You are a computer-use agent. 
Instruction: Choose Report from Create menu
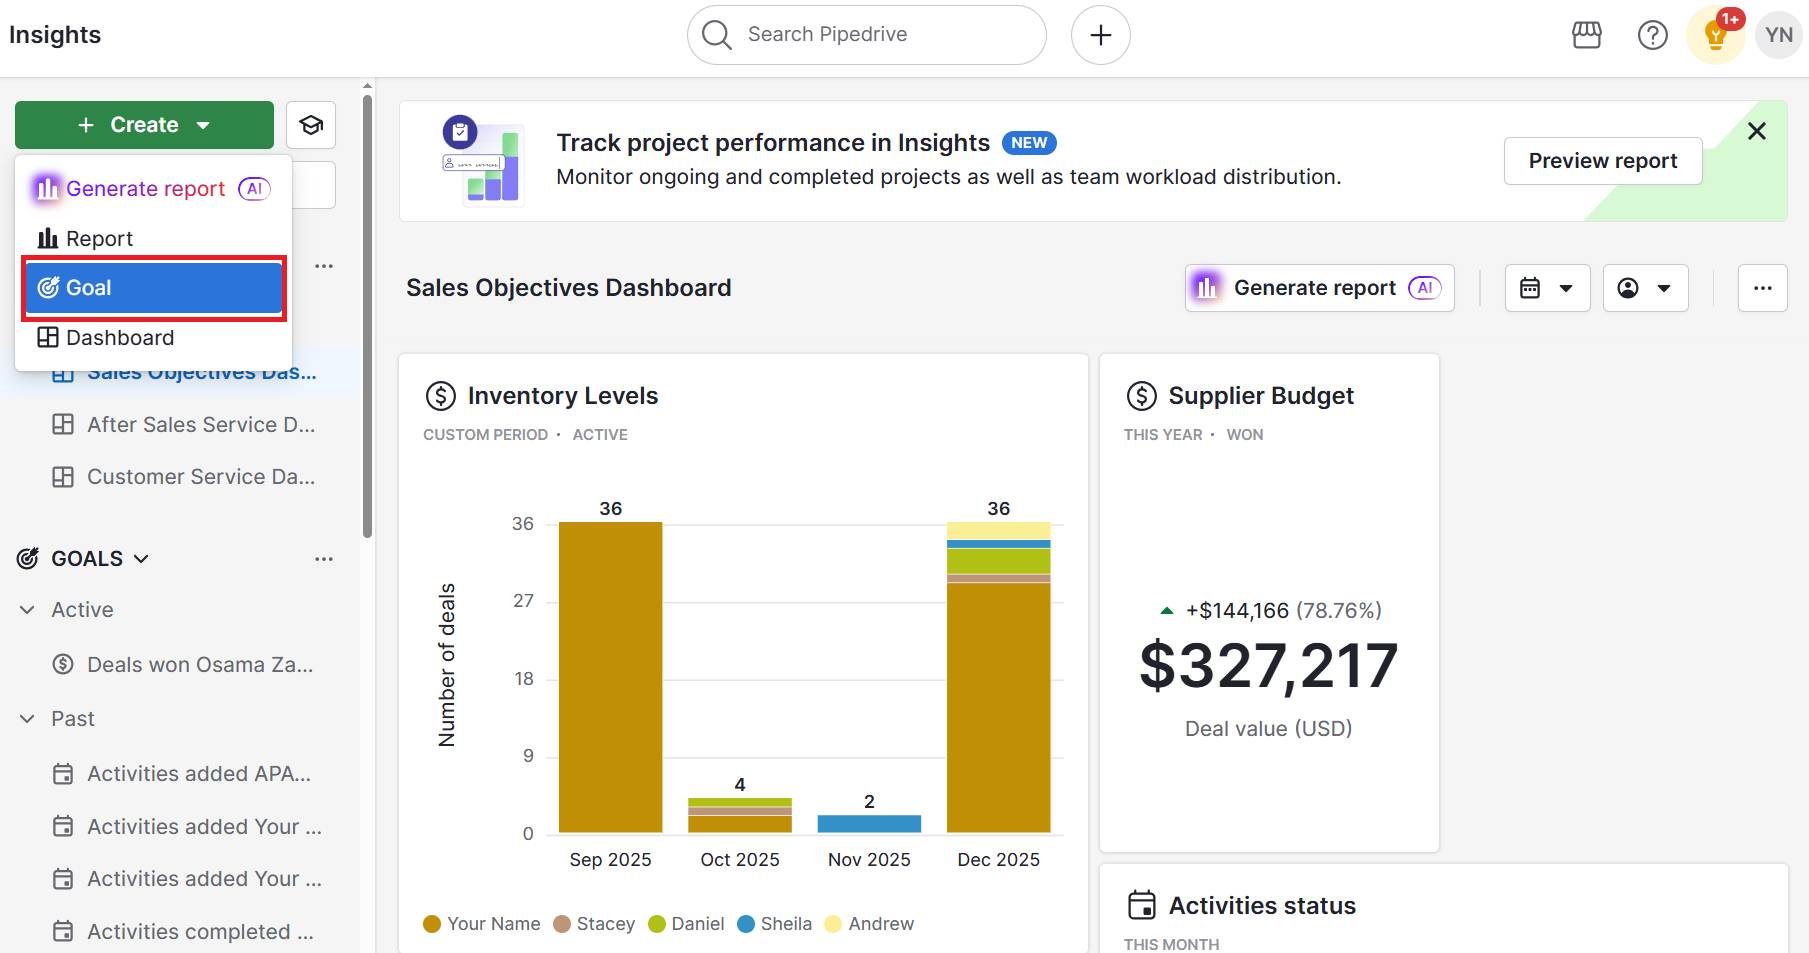(153, 239)
